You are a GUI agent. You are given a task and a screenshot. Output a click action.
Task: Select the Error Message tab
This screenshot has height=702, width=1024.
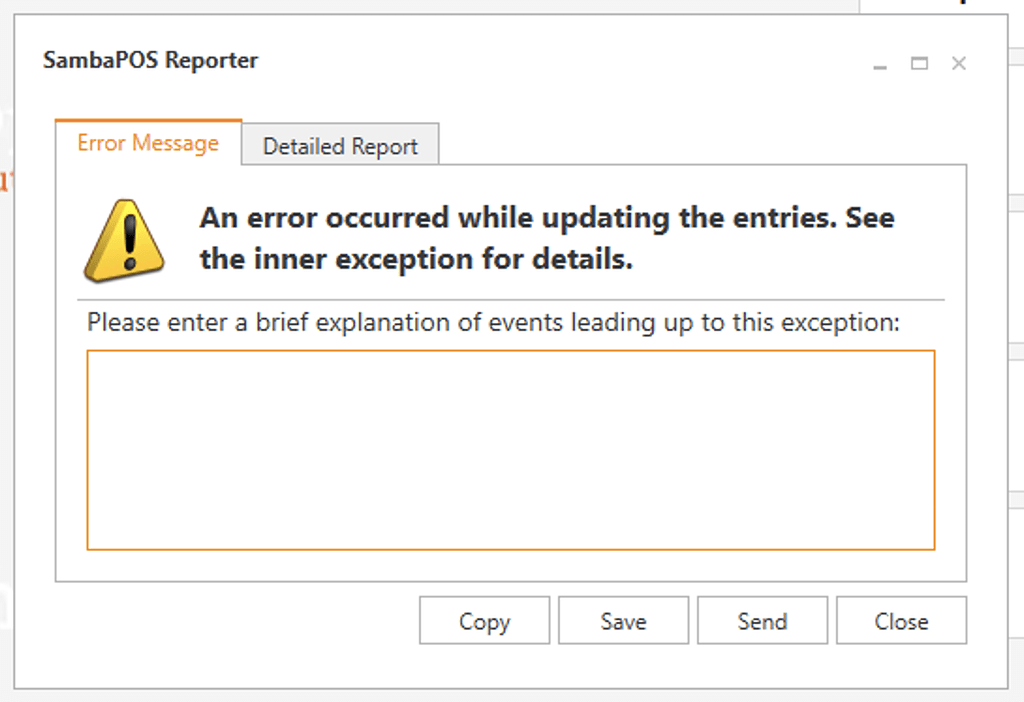148,143
